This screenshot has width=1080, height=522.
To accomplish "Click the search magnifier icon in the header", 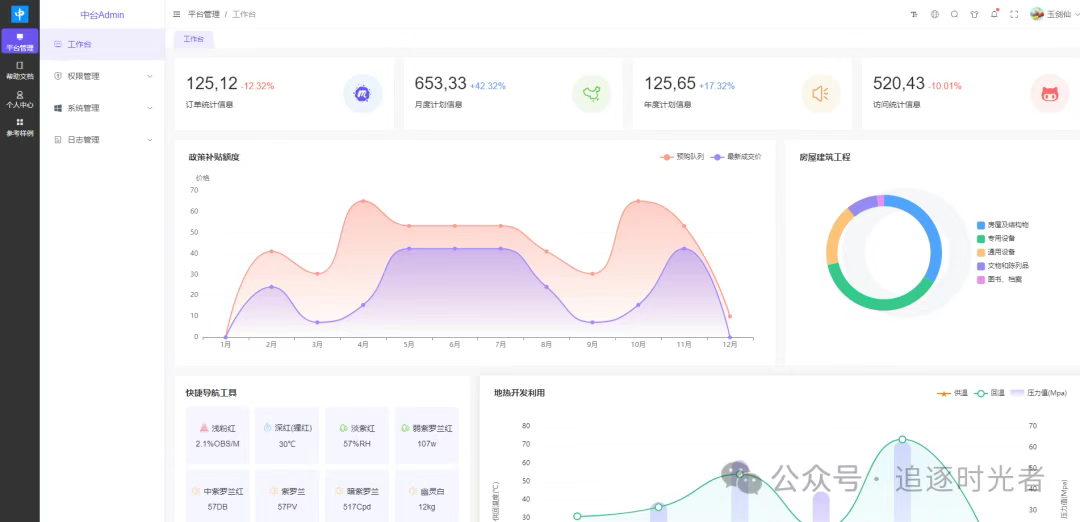I will (x=954, y=14).
